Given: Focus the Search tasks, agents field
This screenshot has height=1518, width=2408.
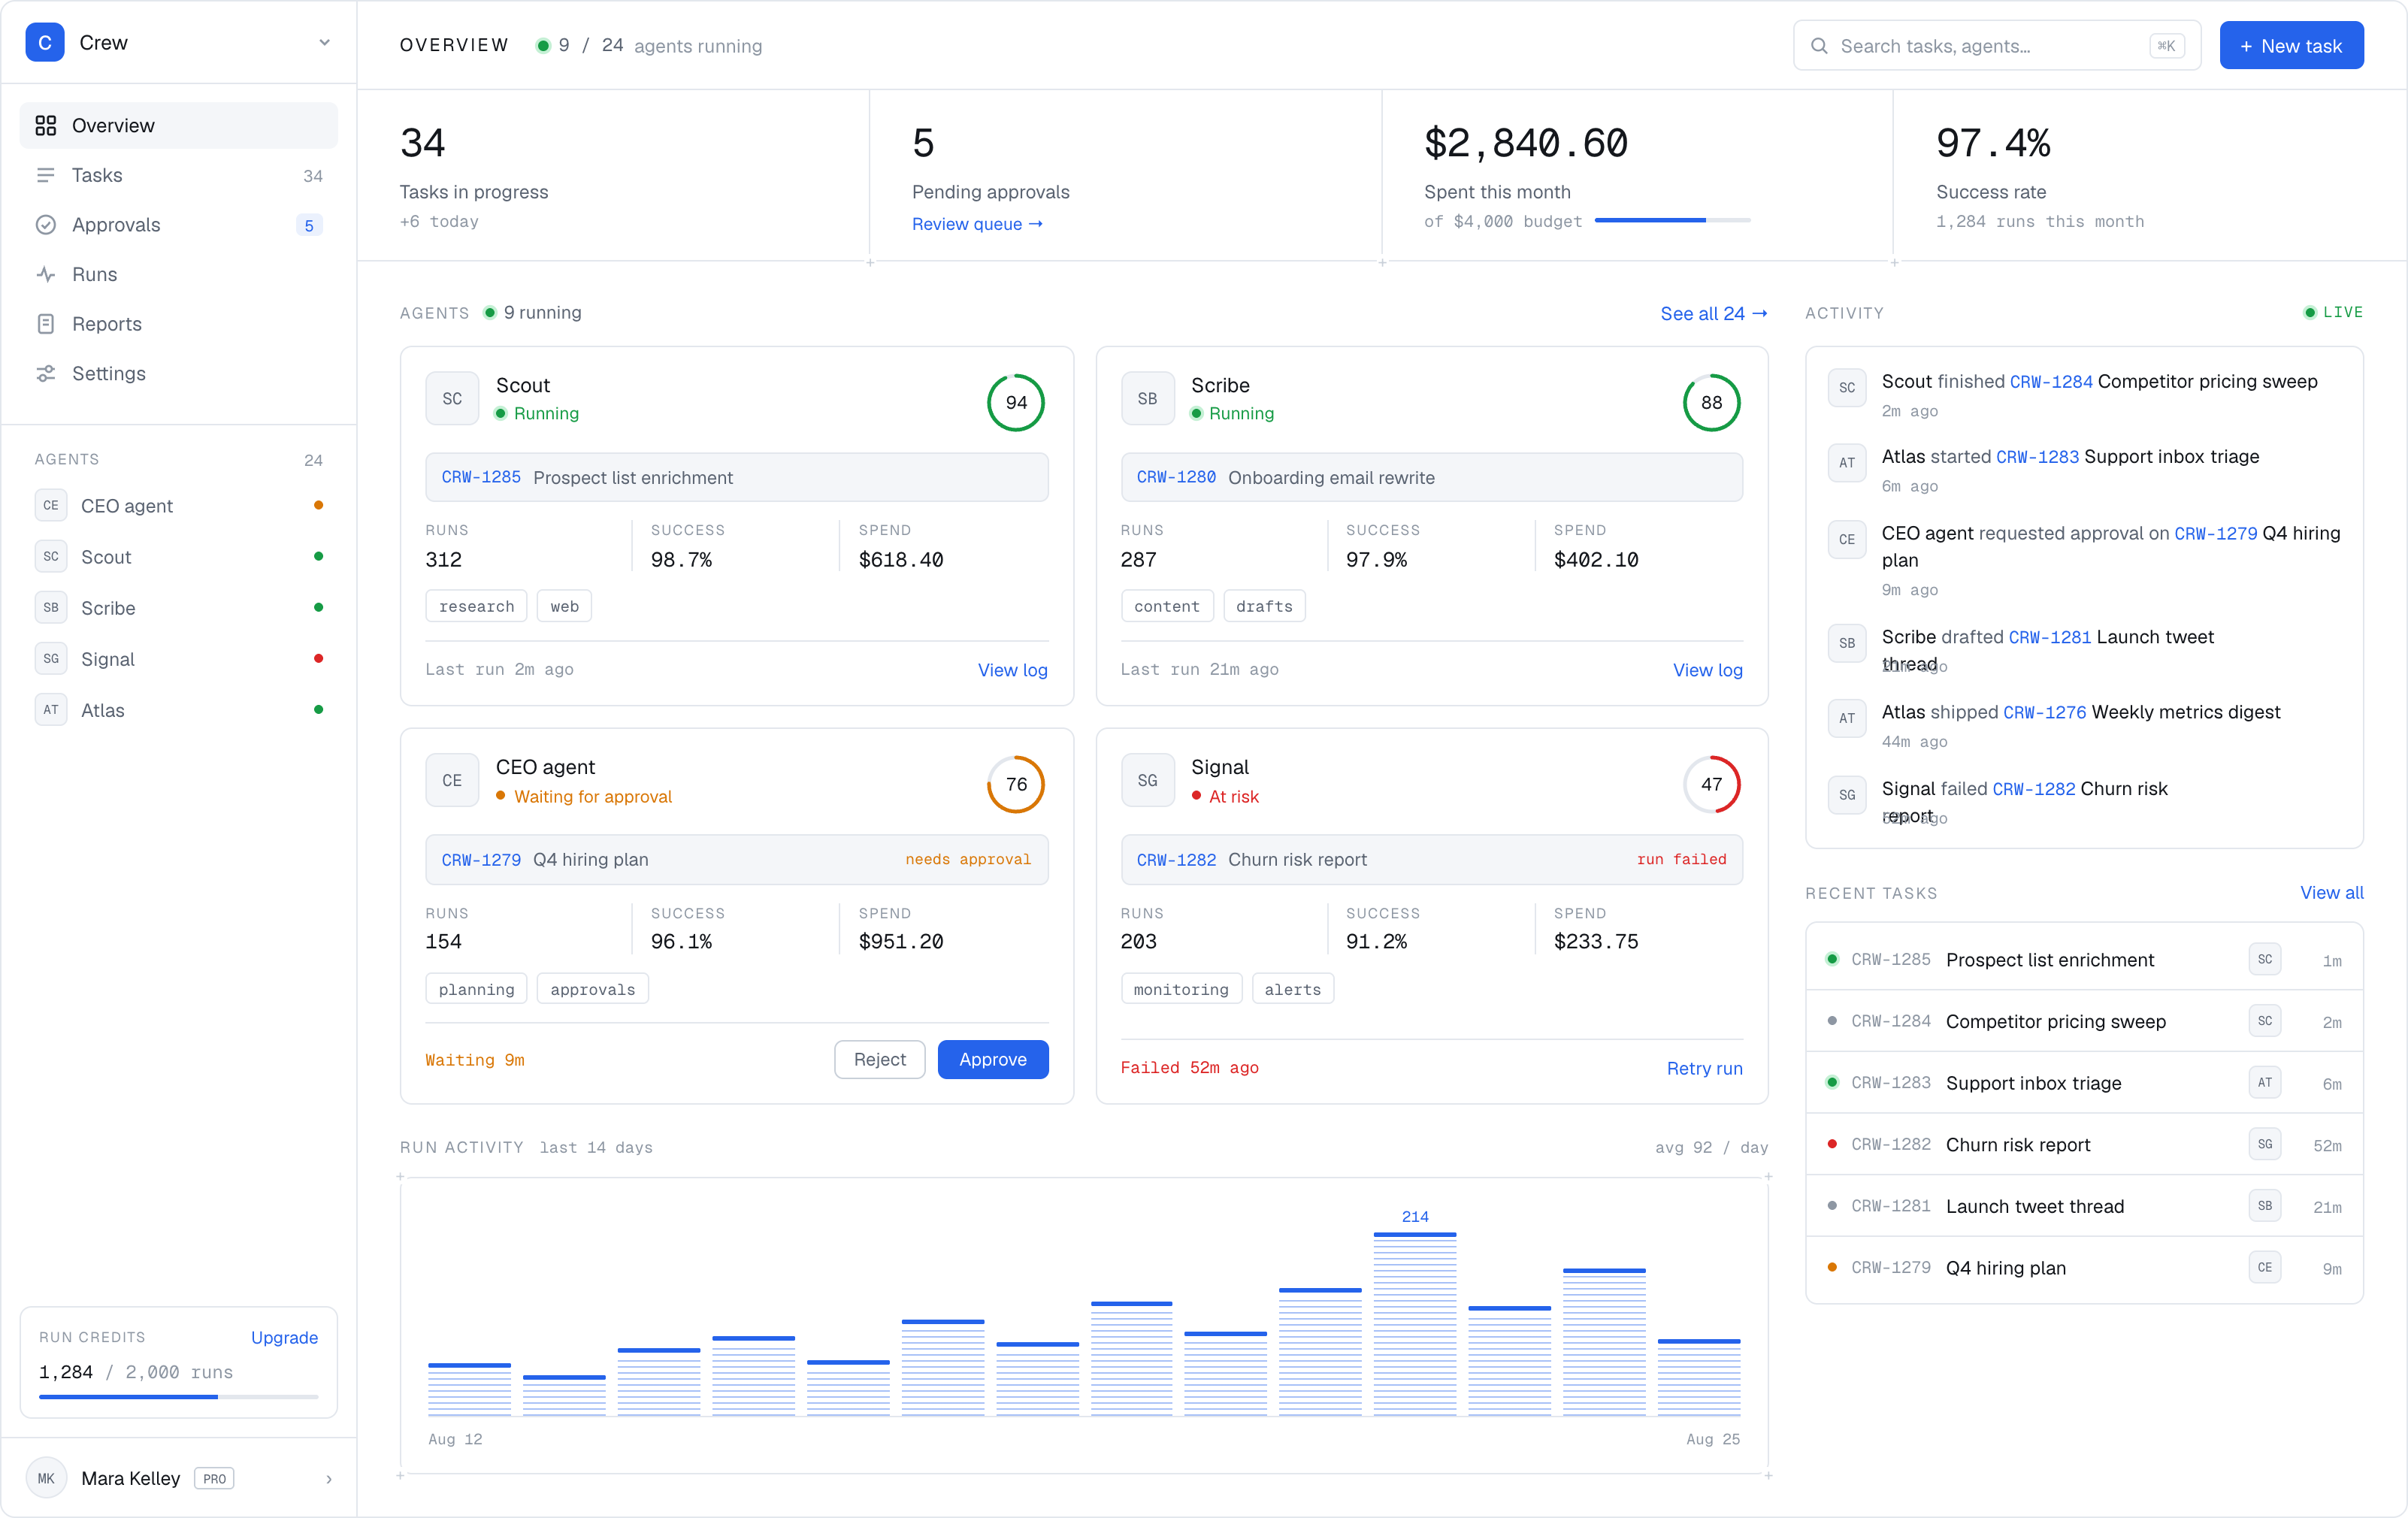Looking at the screenshot, I should (x=1996, y=46).
